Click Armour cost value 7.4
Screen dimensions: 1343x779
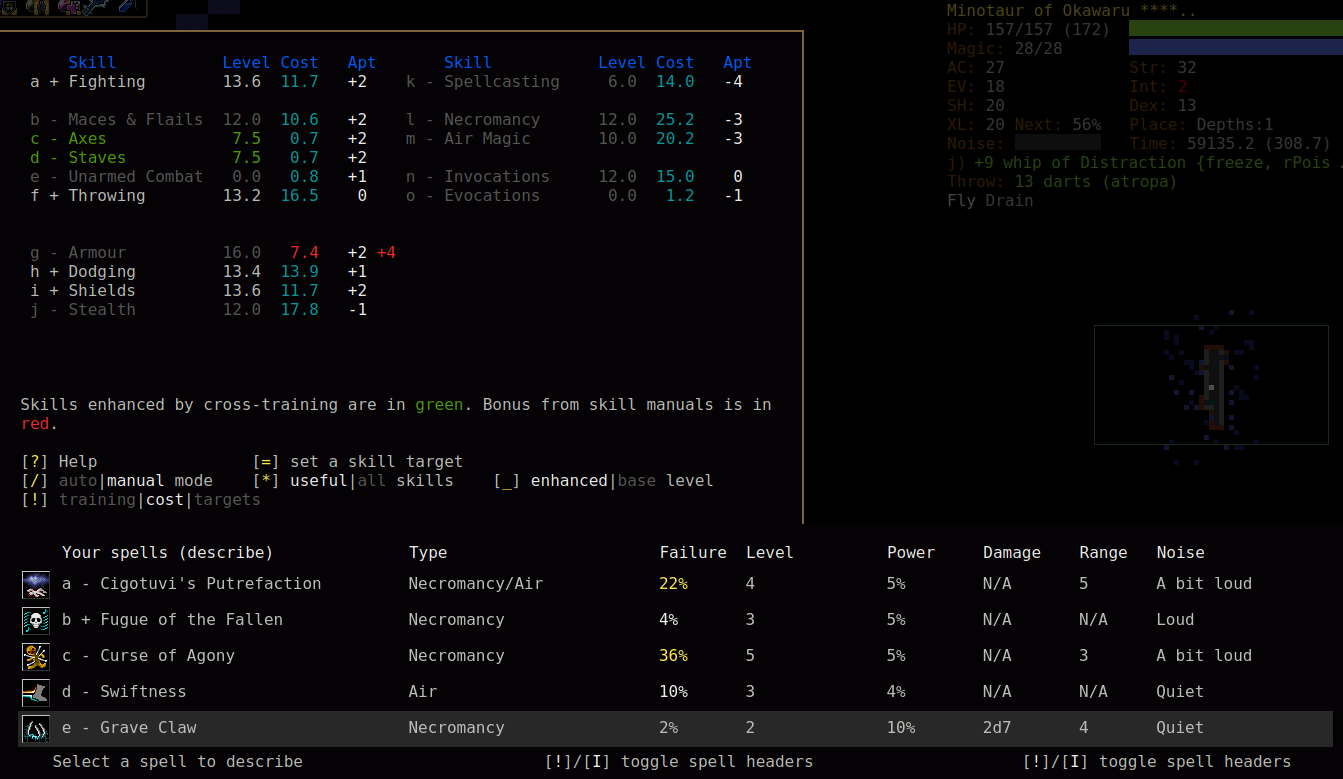[x=304, y=253]
